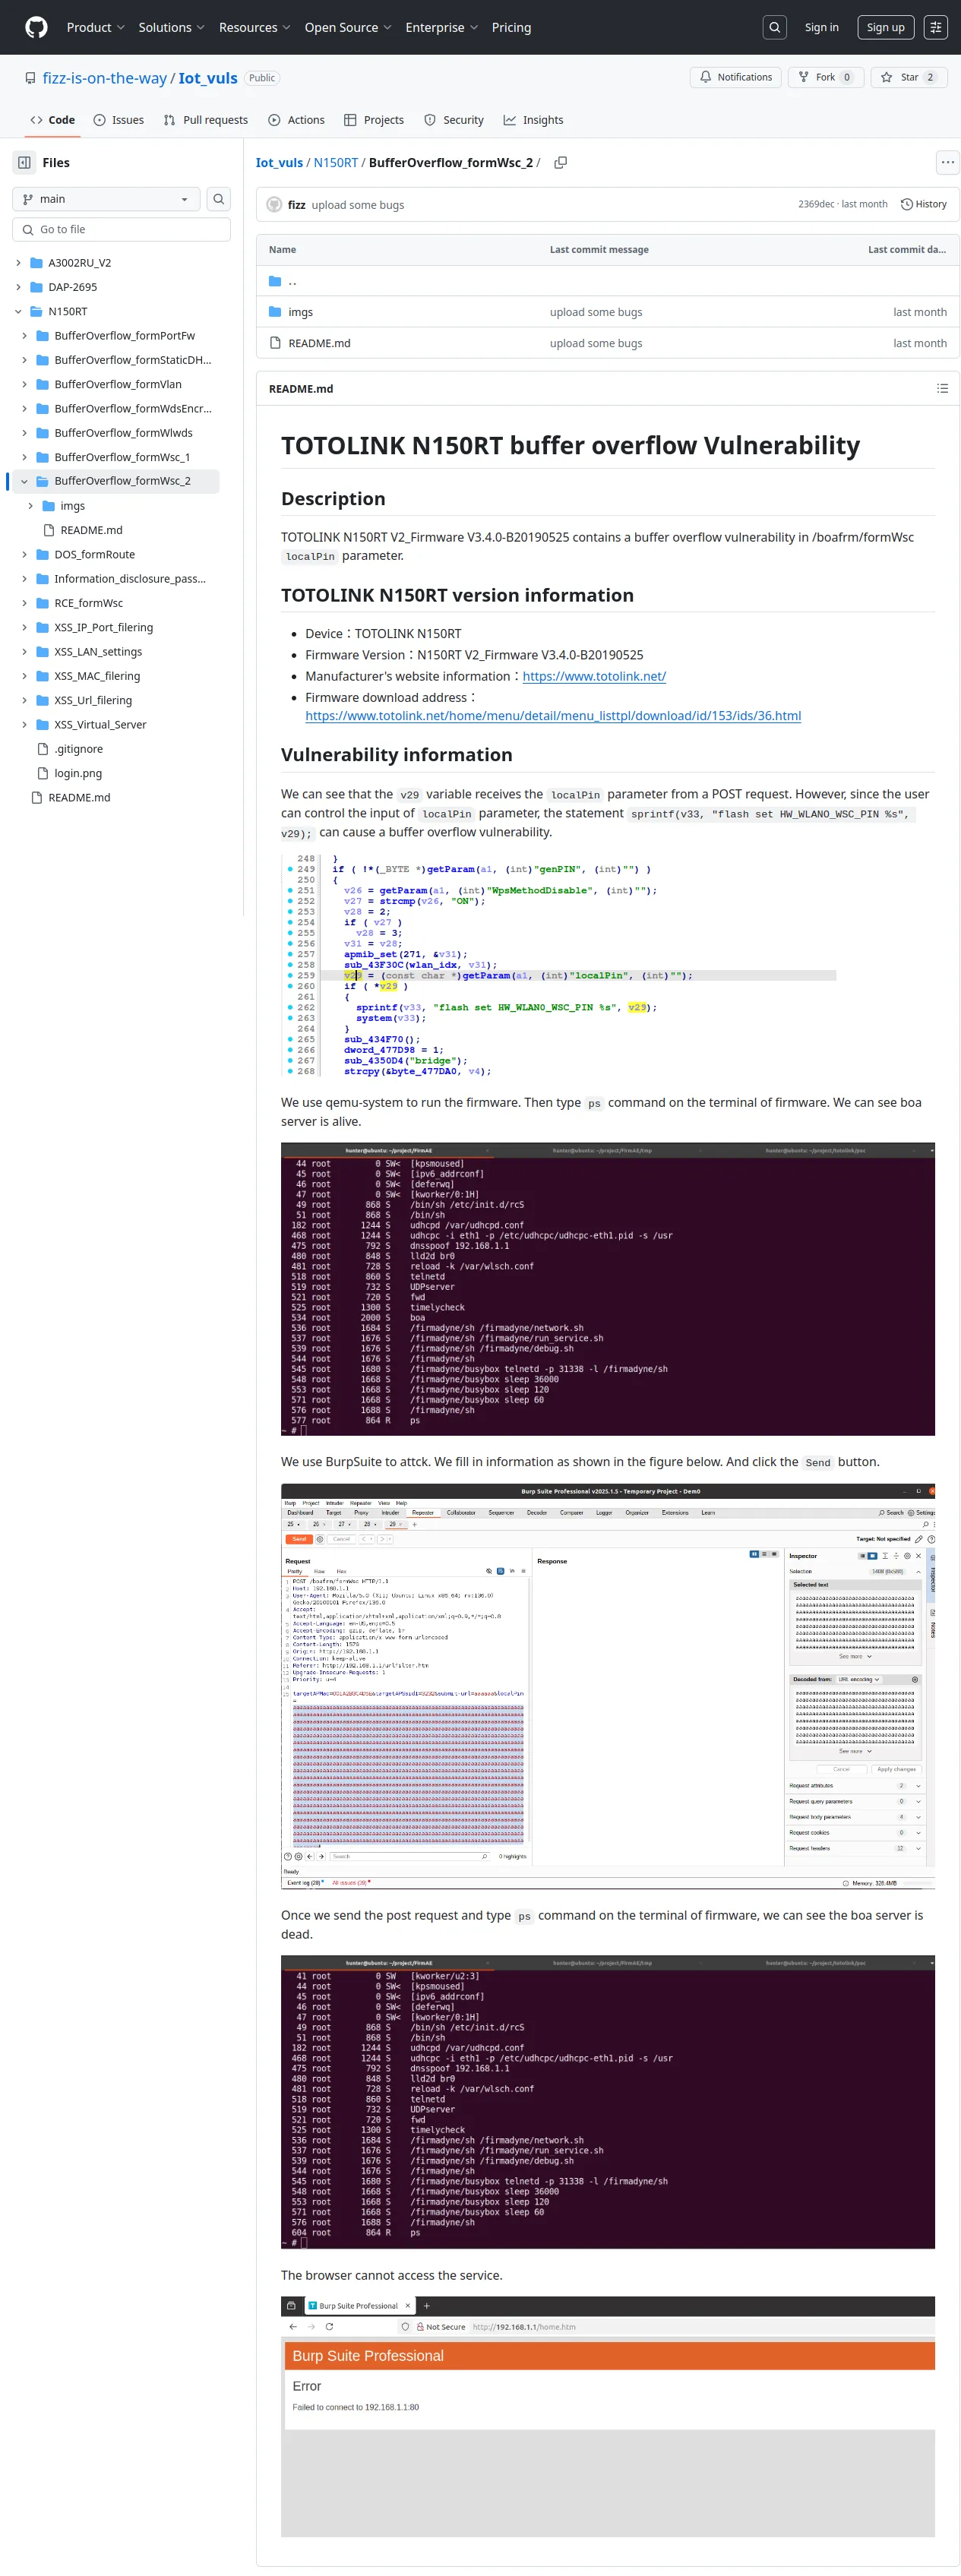Image resolution: width=961 pixels, height=2576 pixels.
Task: Open the Open Source menu
Action: pos(347,27)
